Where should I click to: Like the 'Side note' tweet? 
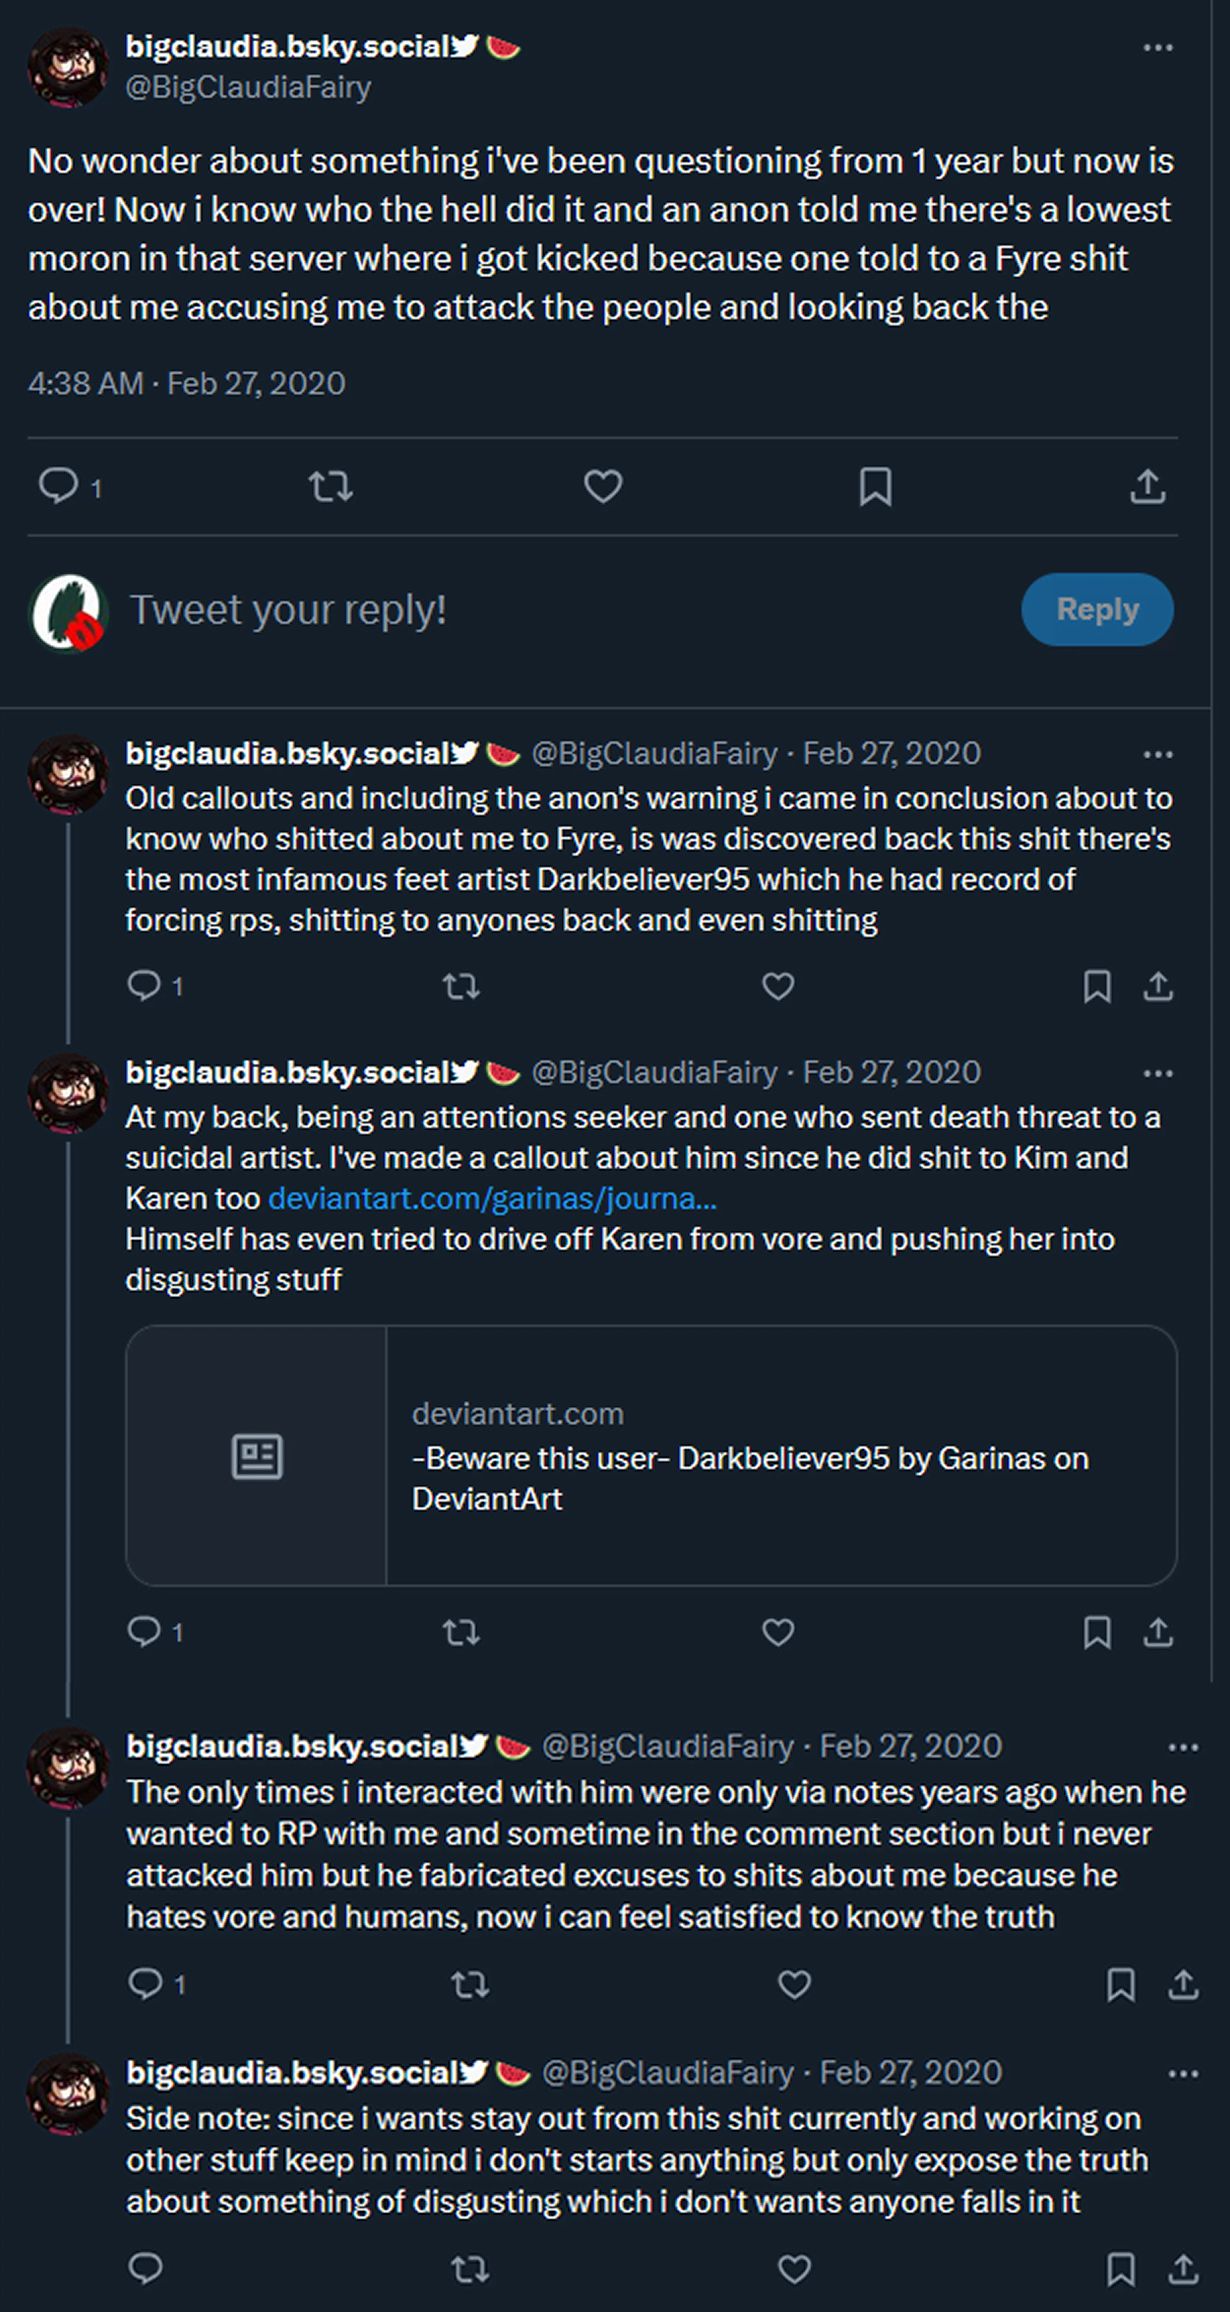click(x=794, y=2269)
